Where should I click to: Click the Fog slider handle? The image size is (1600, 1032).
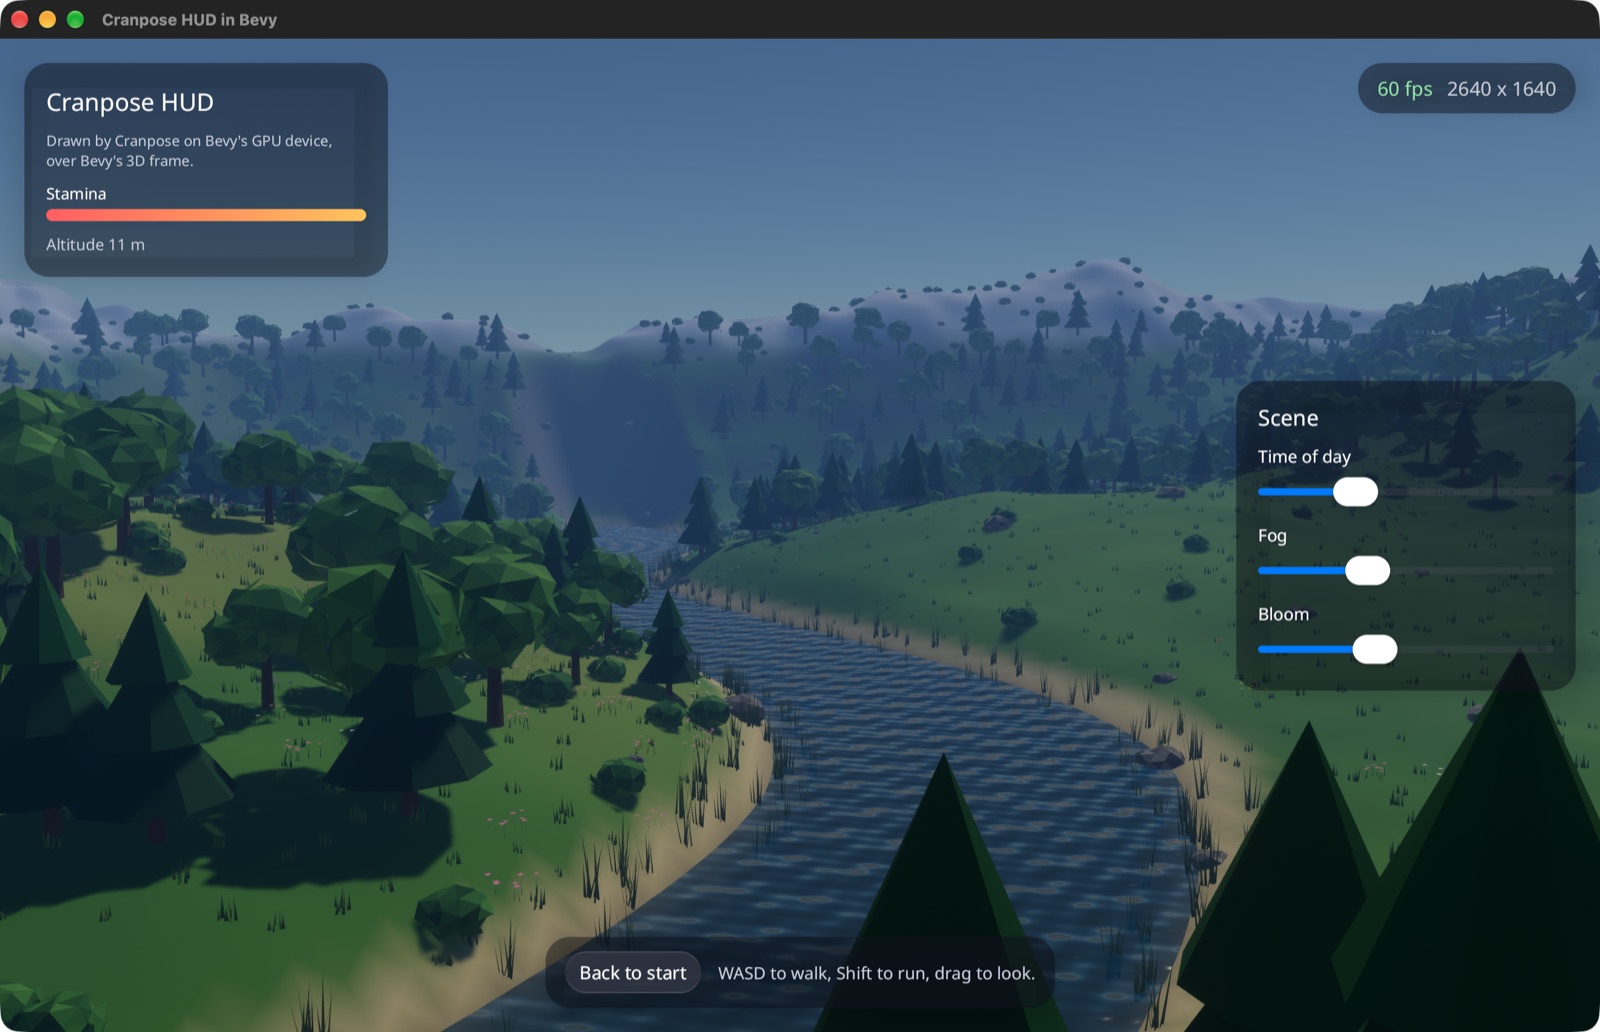pyautogui.click(x=1367, y=571)
